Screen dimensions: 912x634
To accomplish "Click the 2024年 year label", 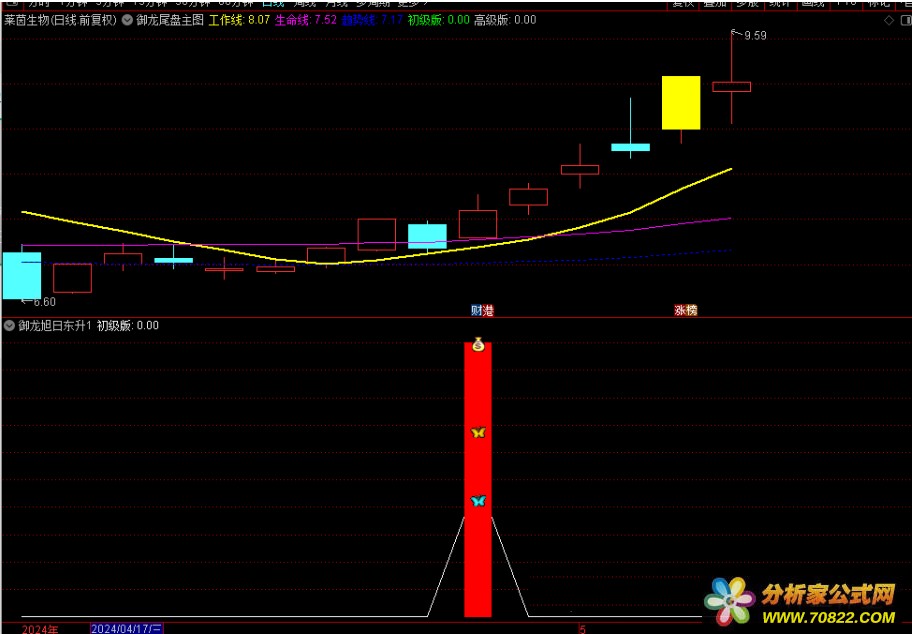I will [40, 629].
